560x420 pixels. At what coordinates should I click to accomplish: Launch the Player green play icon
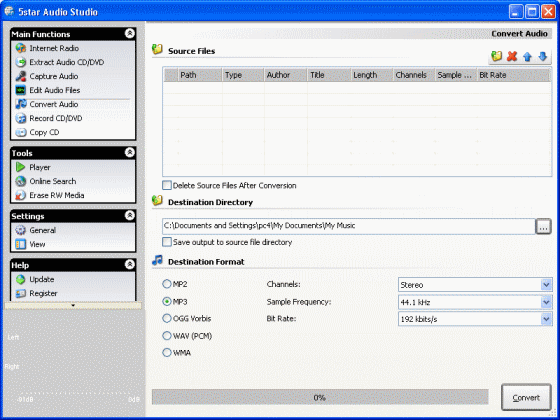21,167
